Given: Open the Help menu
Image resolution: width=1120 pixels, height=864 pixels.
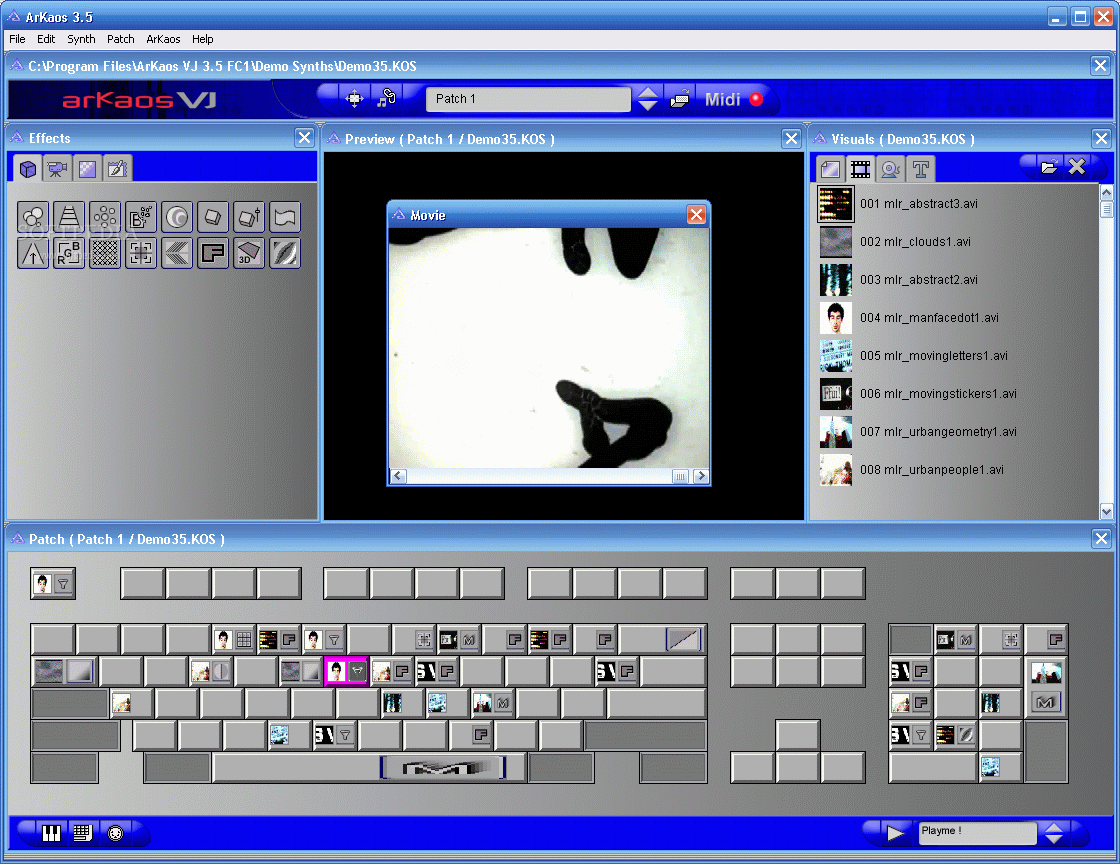Looking at the screenshot, I should tap(202, 39).
